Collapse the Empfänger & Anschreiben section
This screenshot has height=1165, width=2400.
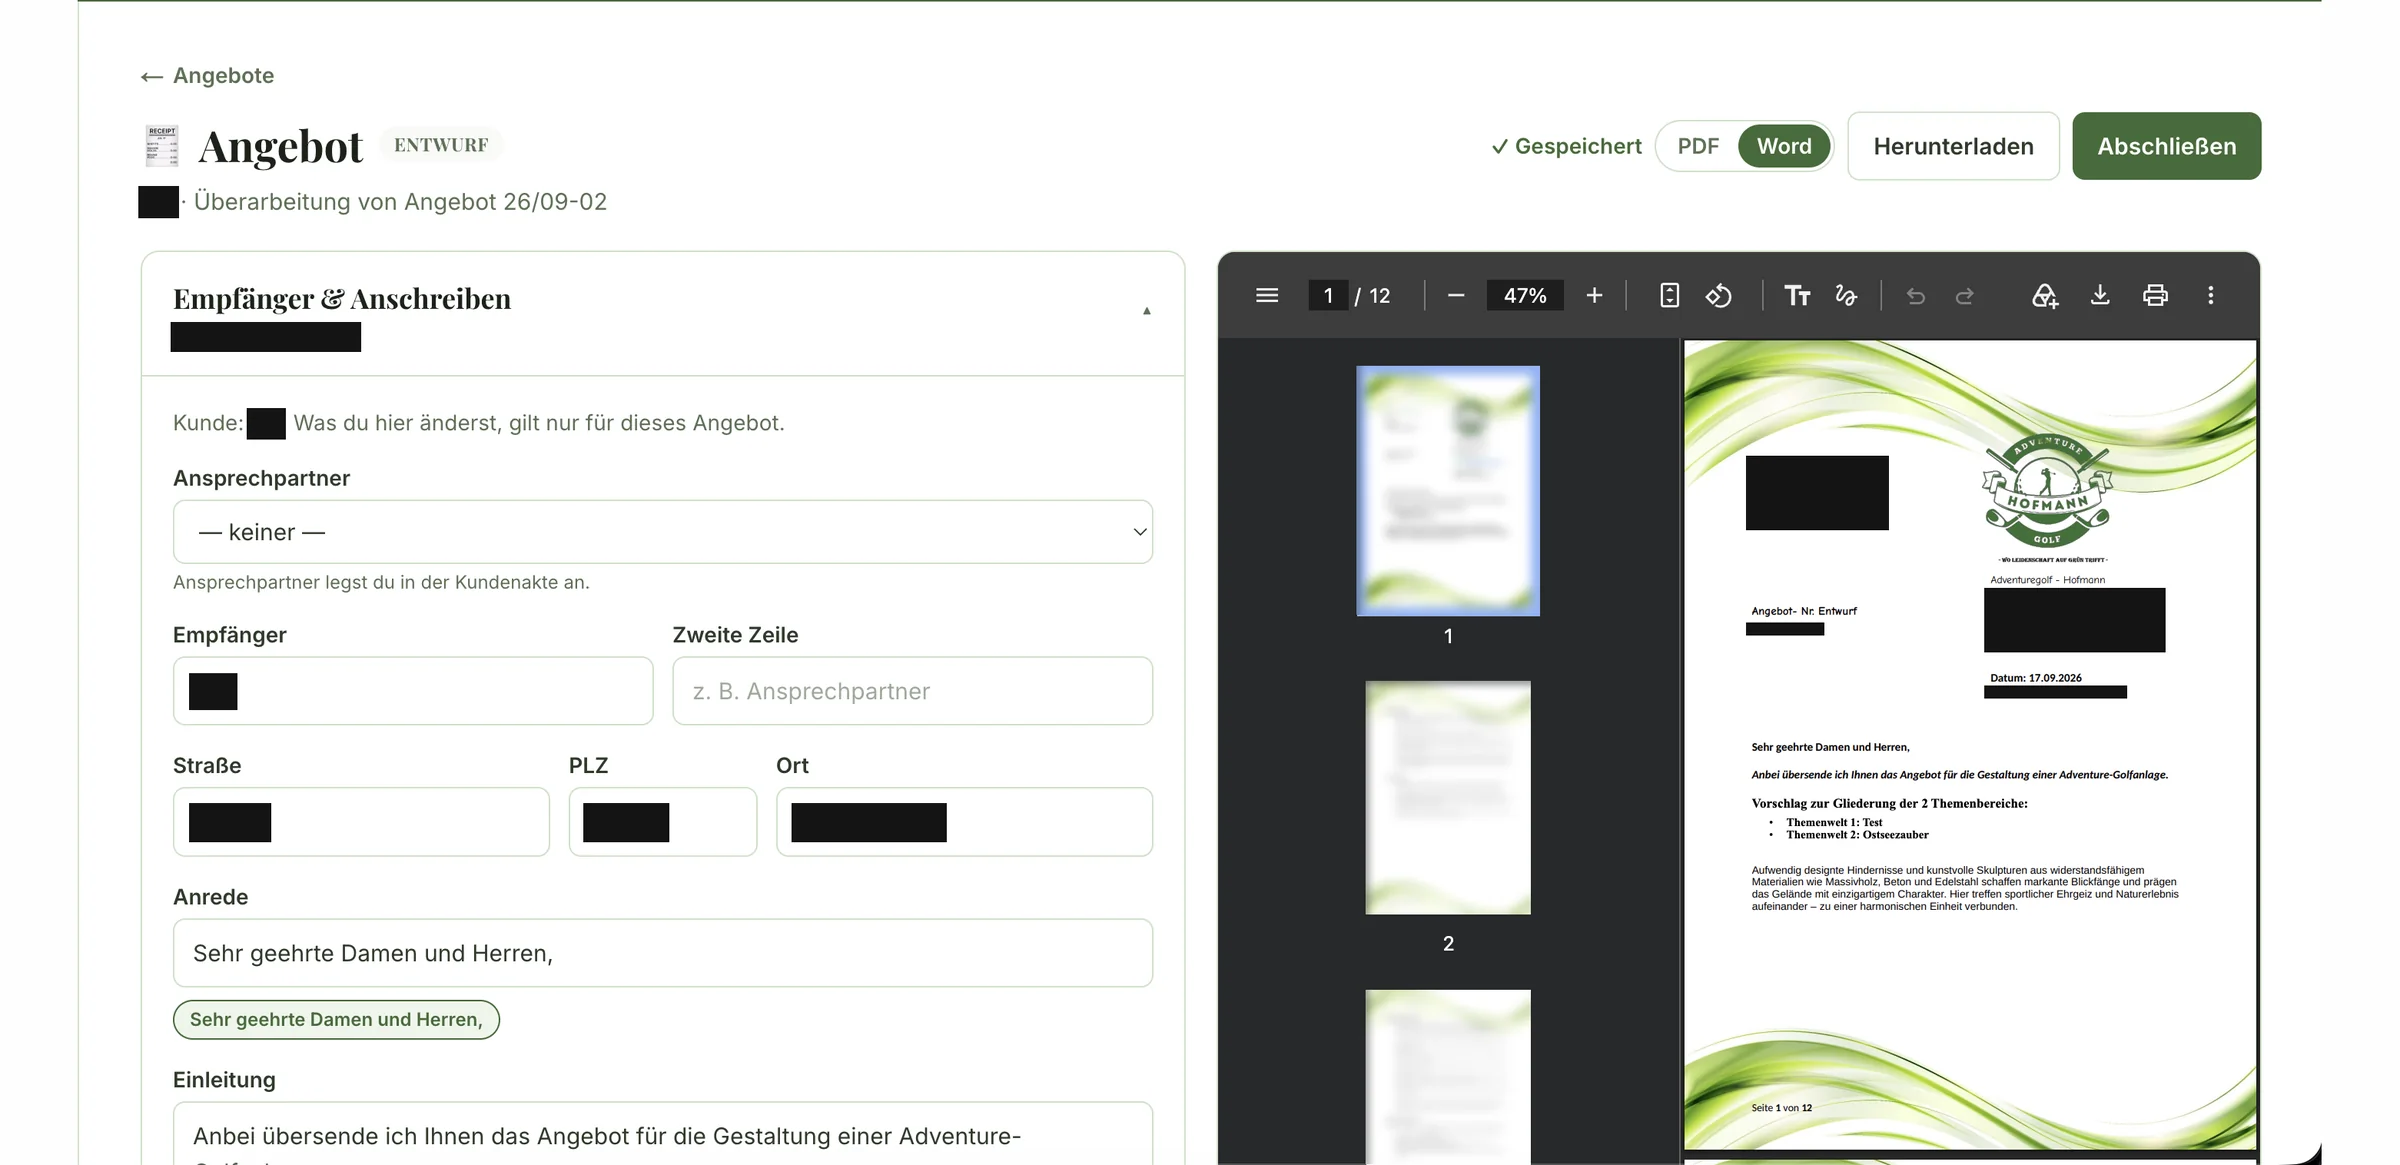1147,311
